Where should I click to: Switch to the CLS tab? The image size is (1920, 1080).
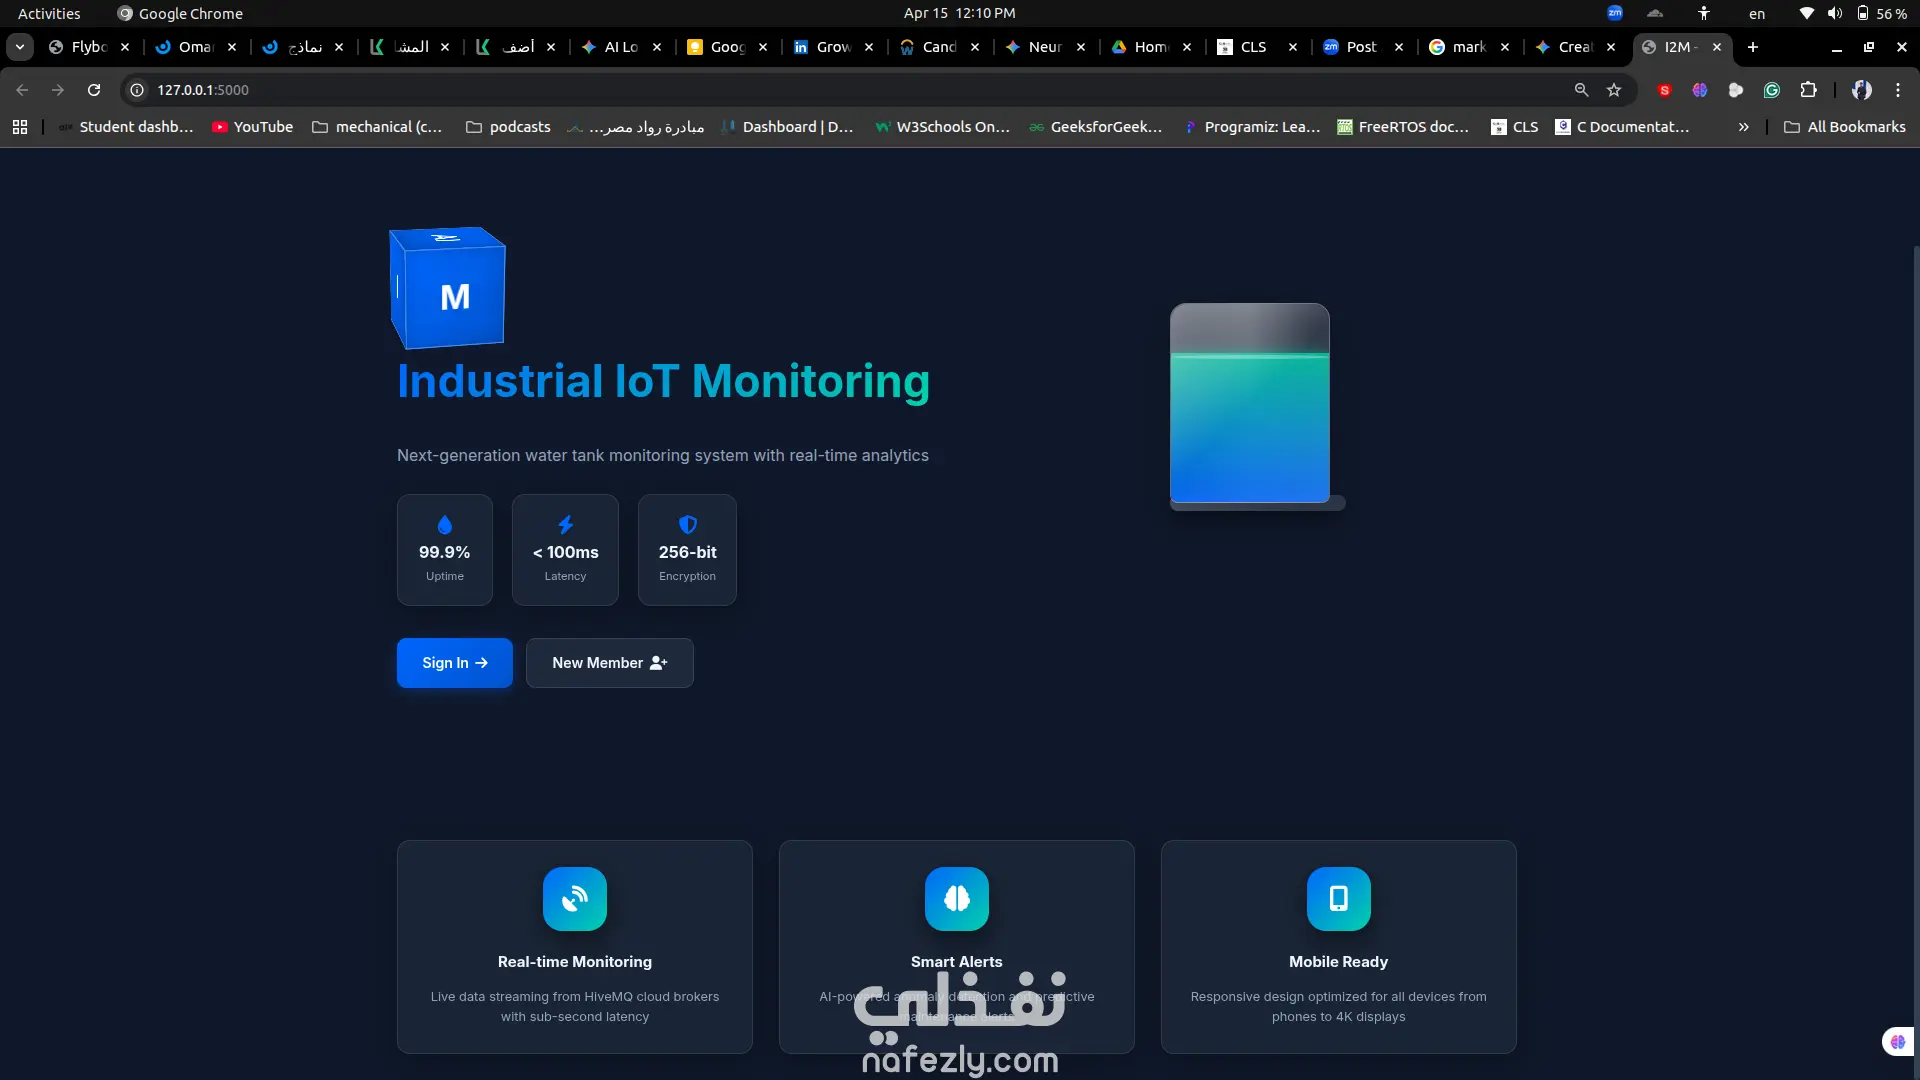coord(1252,47)
